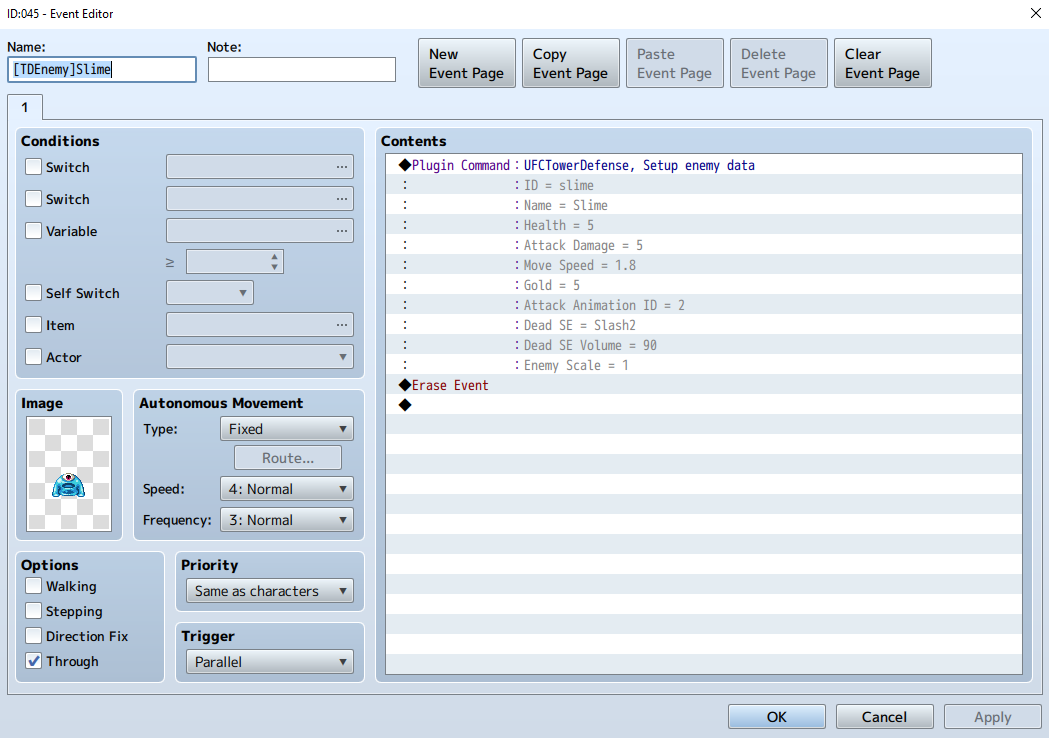Toggle the Self Switch condition checkbox
This screenshot has width=1049, height=738.
pos(33,293)
